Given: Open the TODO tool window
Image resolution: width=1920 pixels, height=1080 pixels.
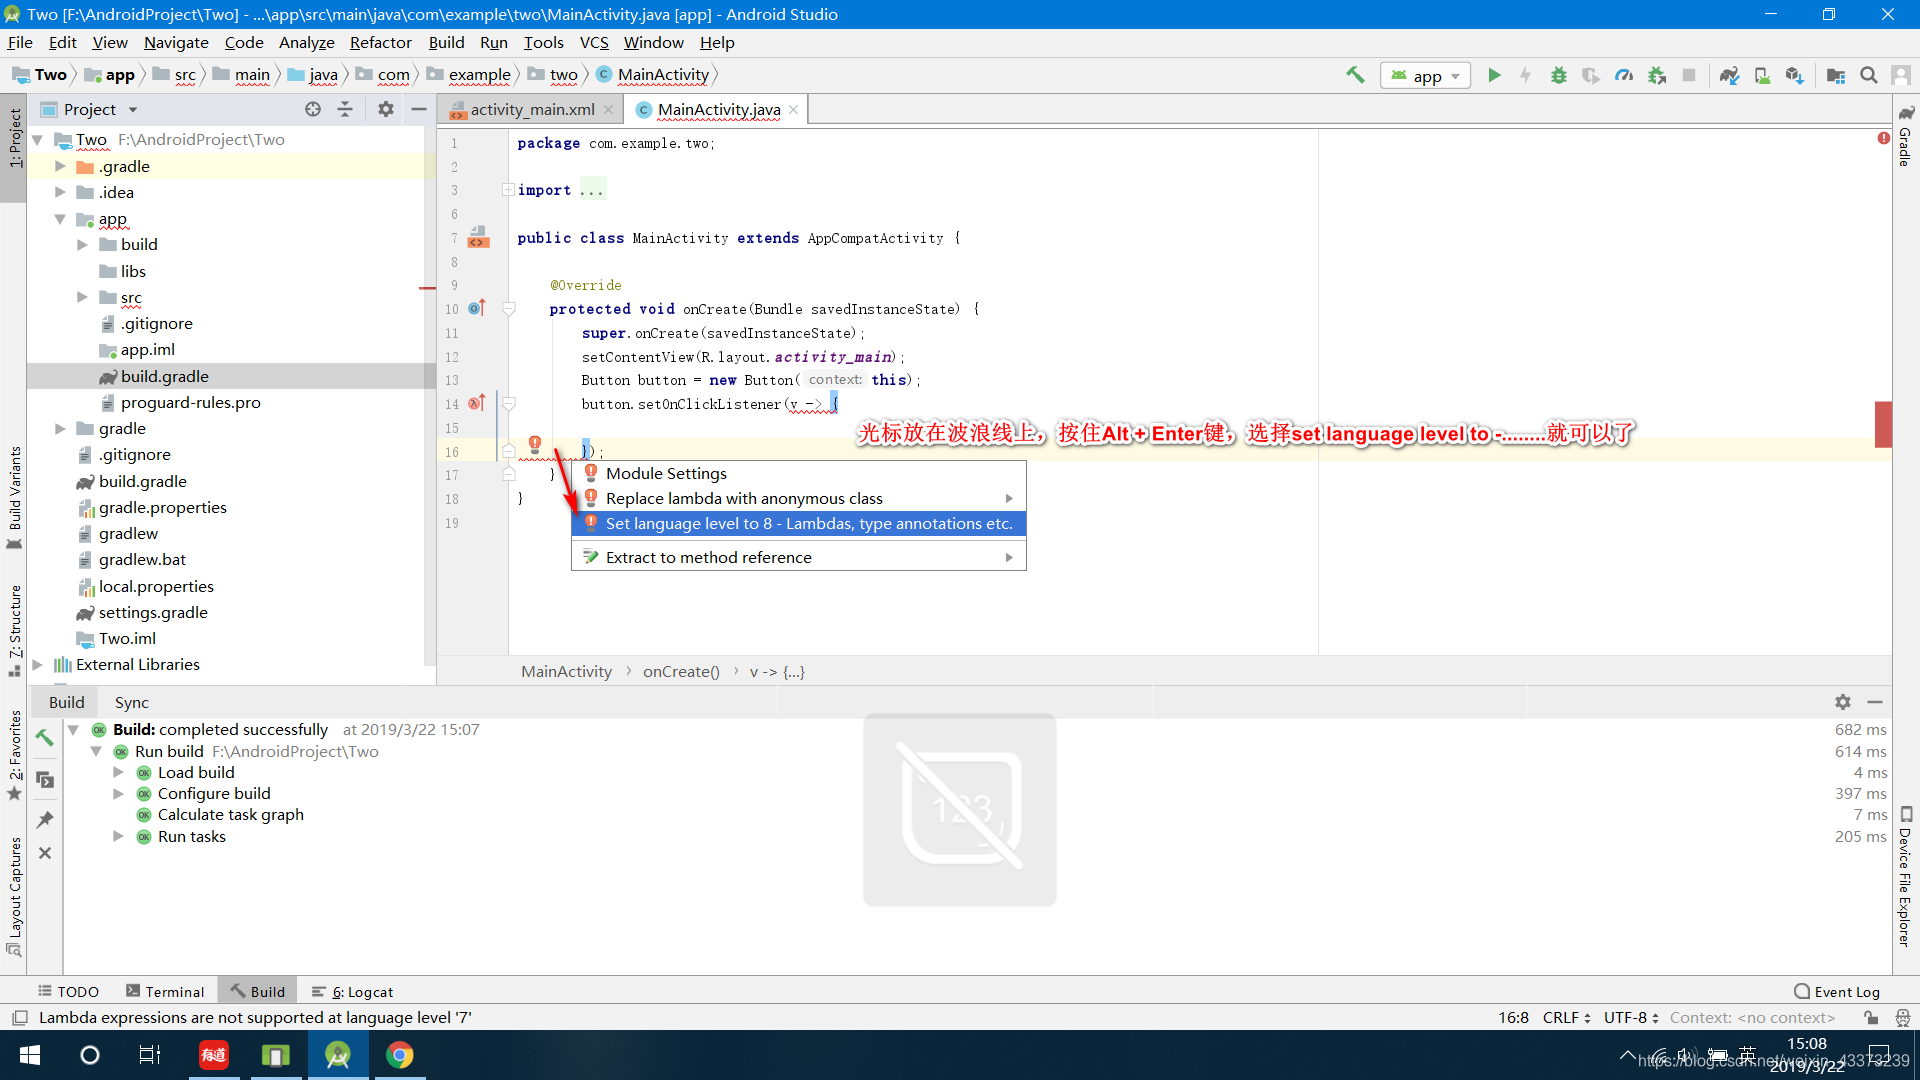Looking at the screenshot, I should point(68,991).
